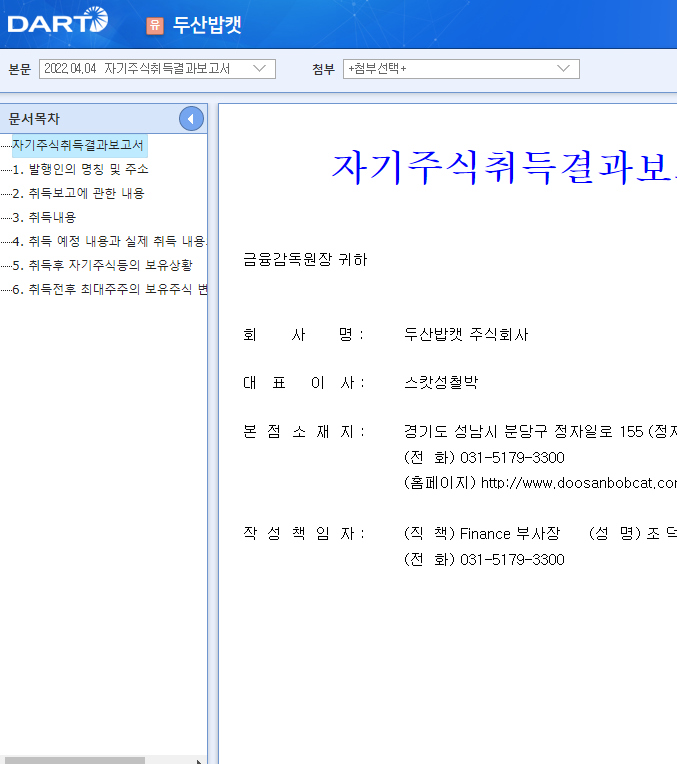The height and width of the screenshot is (764, 677).
Task: Open section 2. 취득보고에 관한 내용
Action: (x=78, y=193)
